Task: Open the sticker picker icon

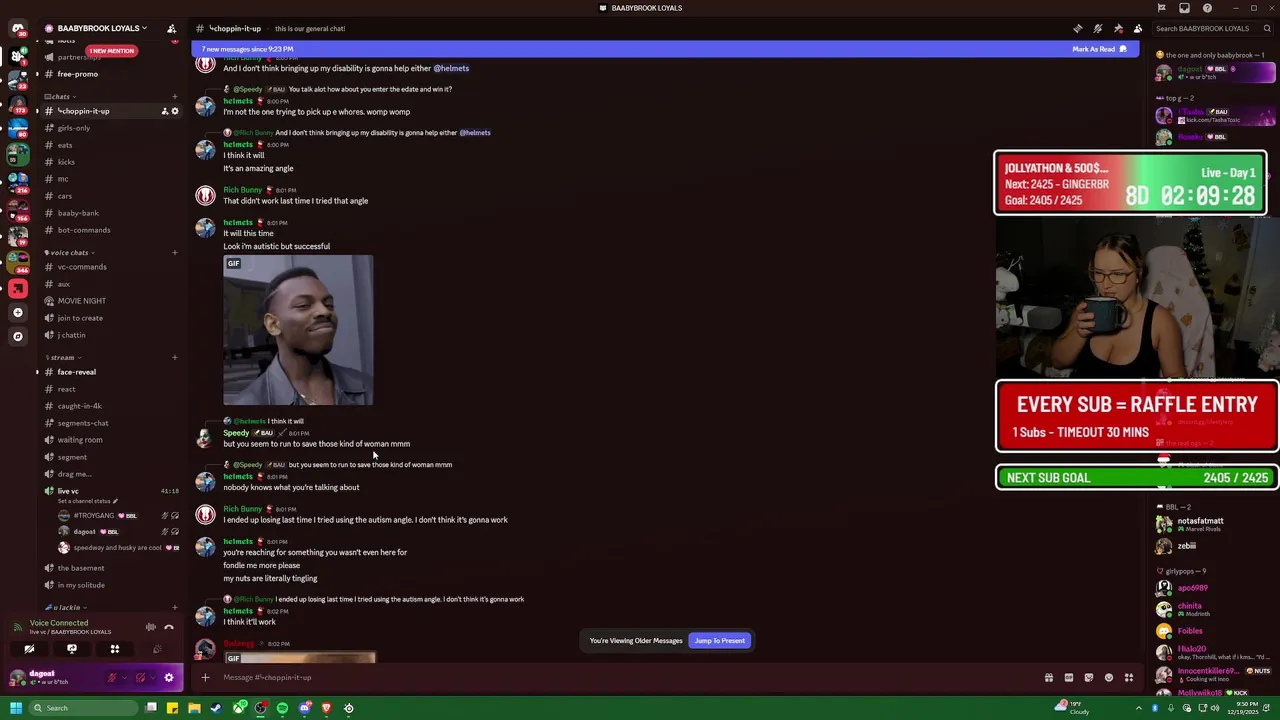Action: [x=1089, y=677]
